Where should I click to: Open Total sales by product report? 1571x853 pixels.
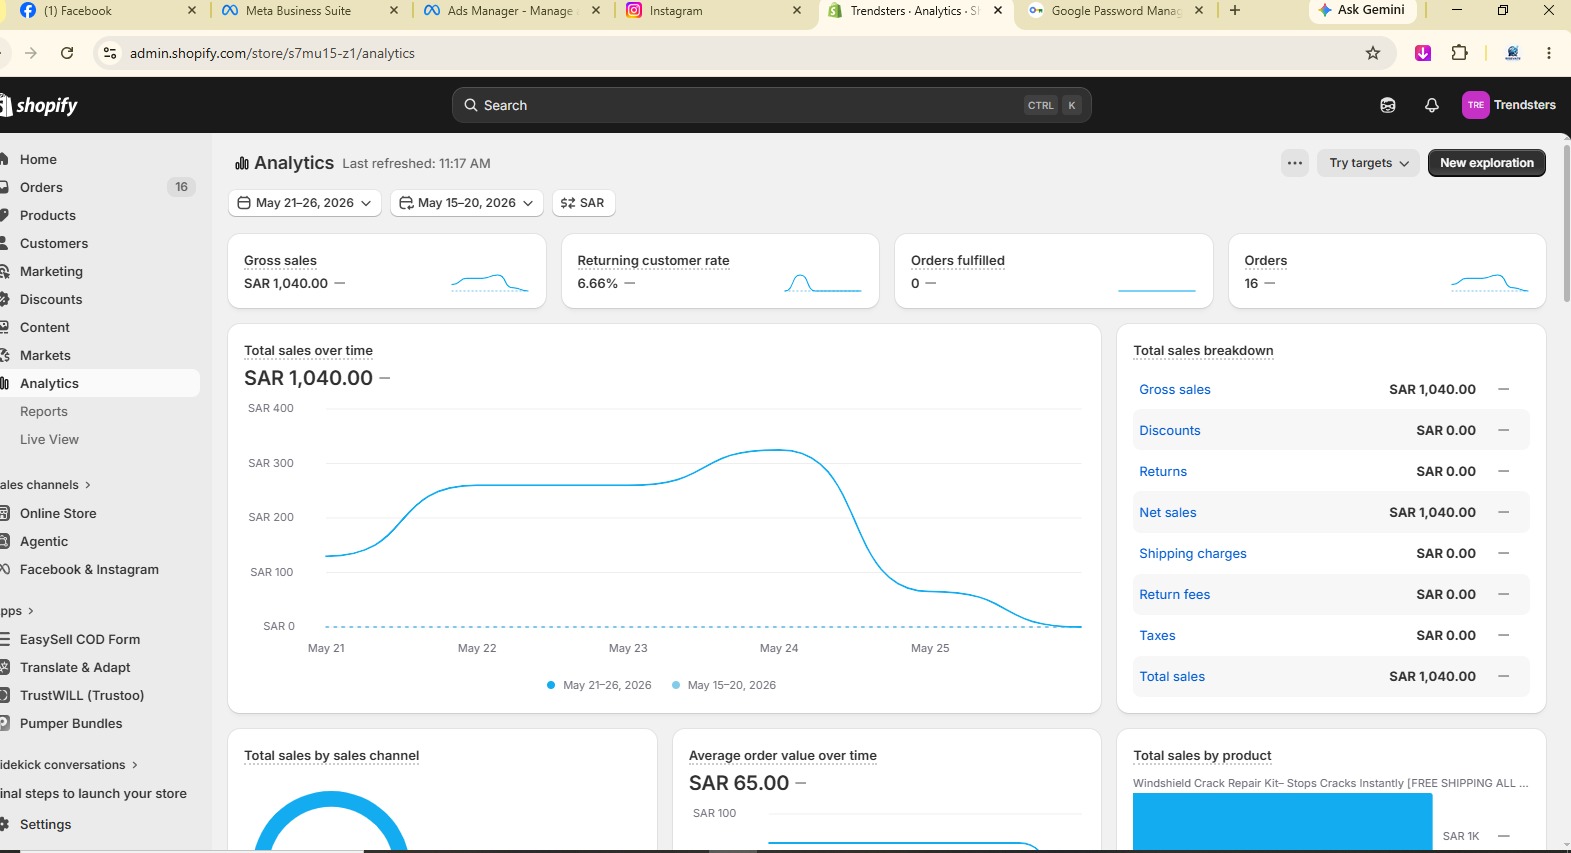point(1202,756)
